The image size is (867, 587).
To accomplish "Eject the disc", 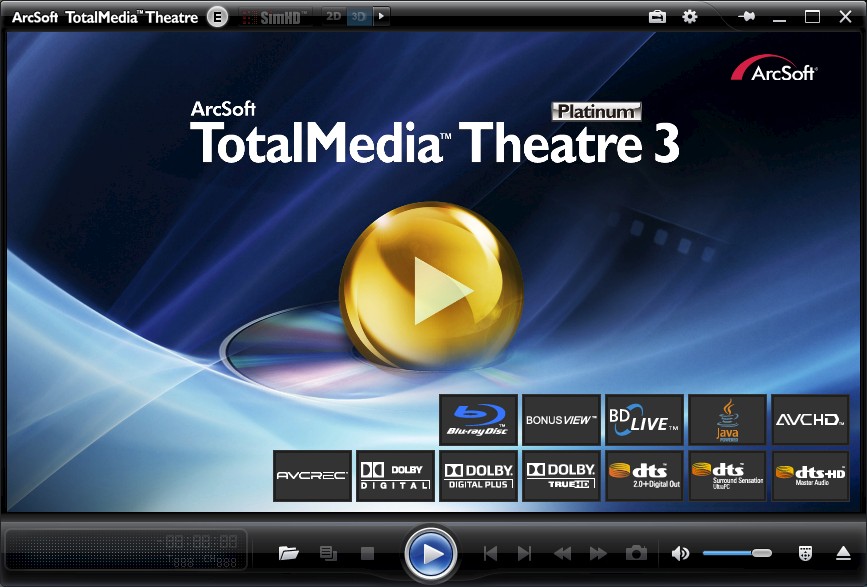I will 843,553.
